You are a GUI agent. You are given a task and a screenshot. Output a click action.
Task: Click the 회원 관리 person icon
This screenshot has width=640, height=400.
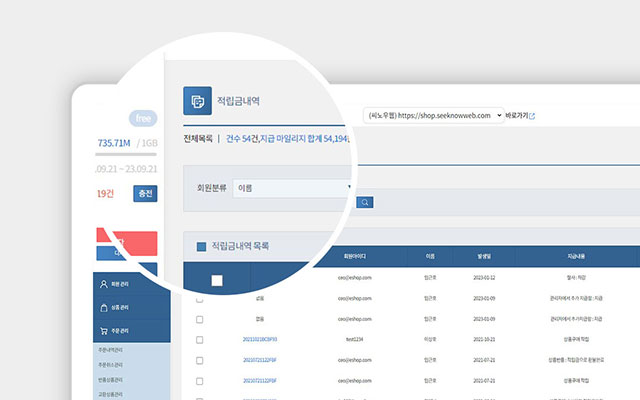[103, 284]
